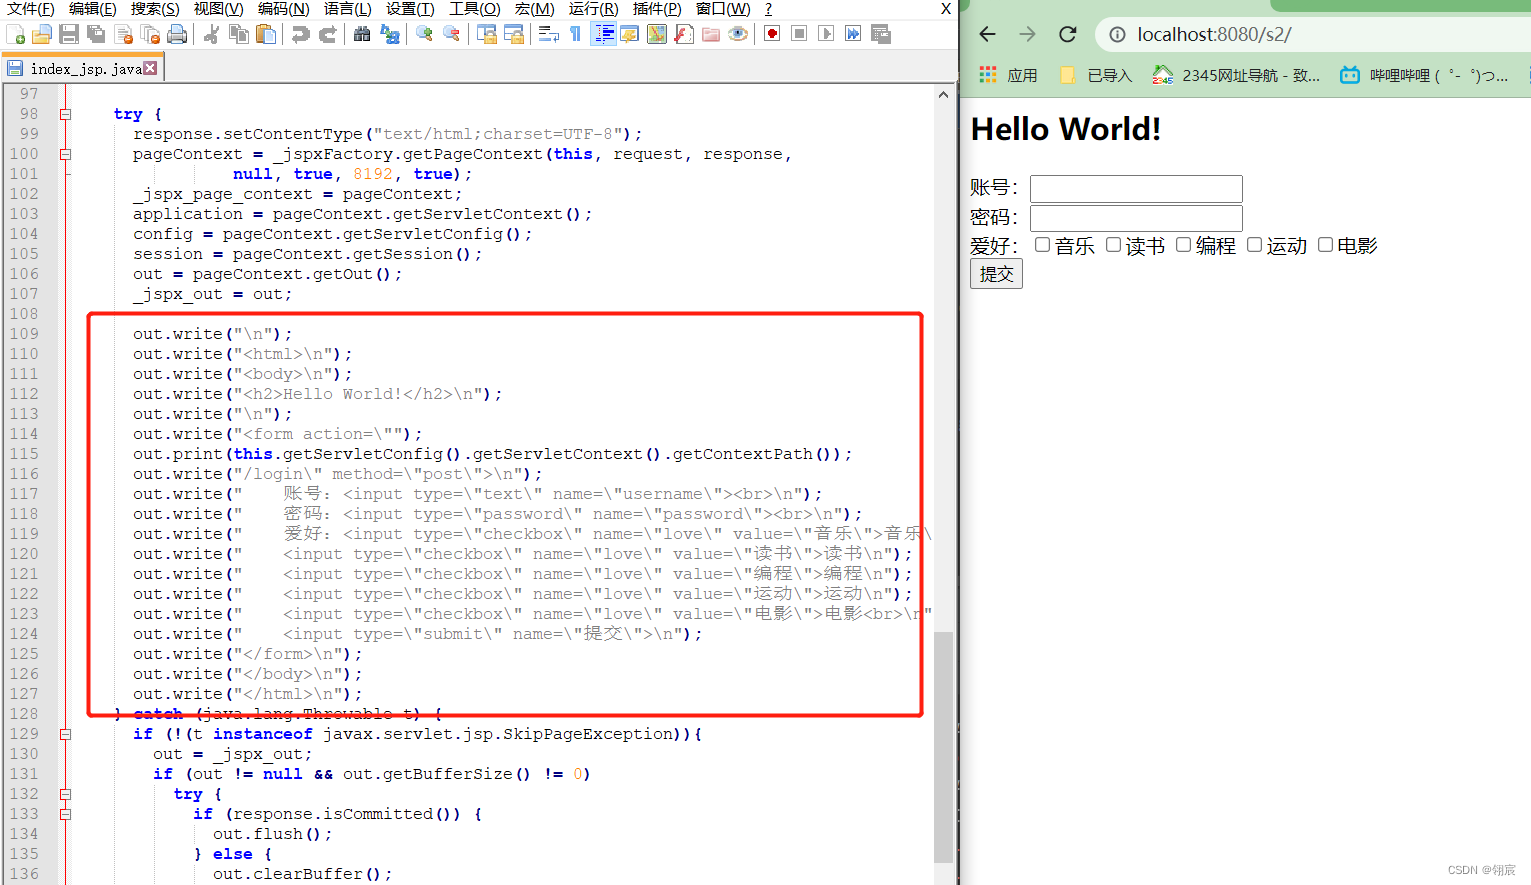Click the Redo arrow icon

tap(327, 35)
